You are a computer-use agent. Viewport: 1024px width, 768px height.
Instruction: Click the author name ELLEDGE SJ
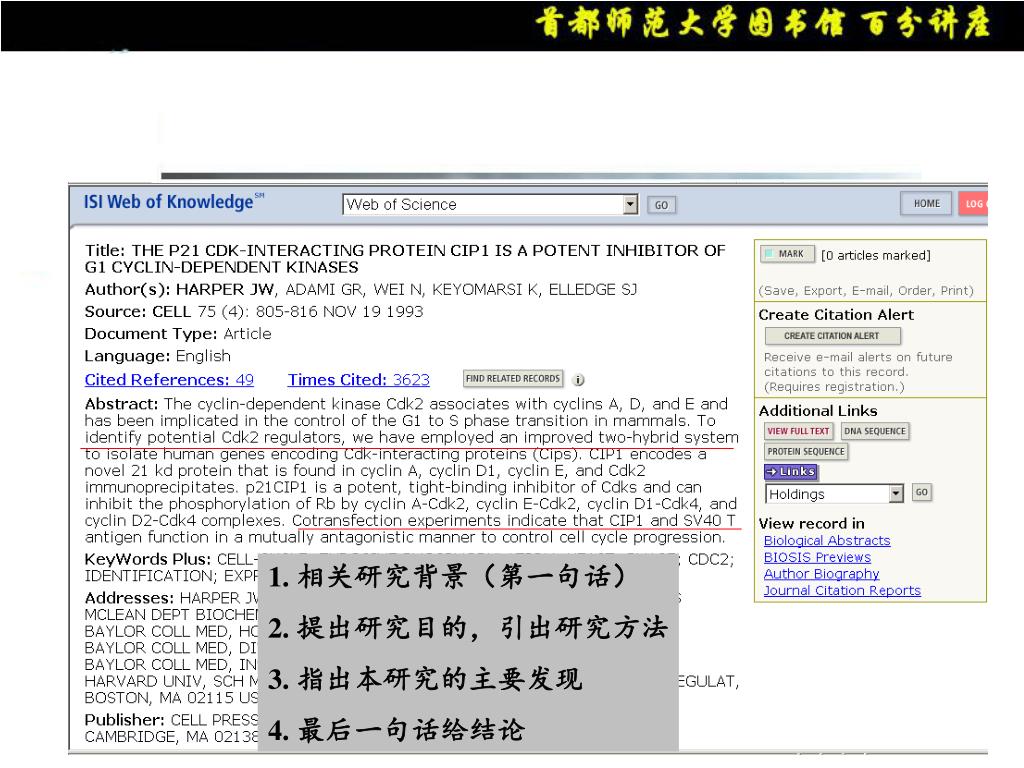click(x=592, y=289)
